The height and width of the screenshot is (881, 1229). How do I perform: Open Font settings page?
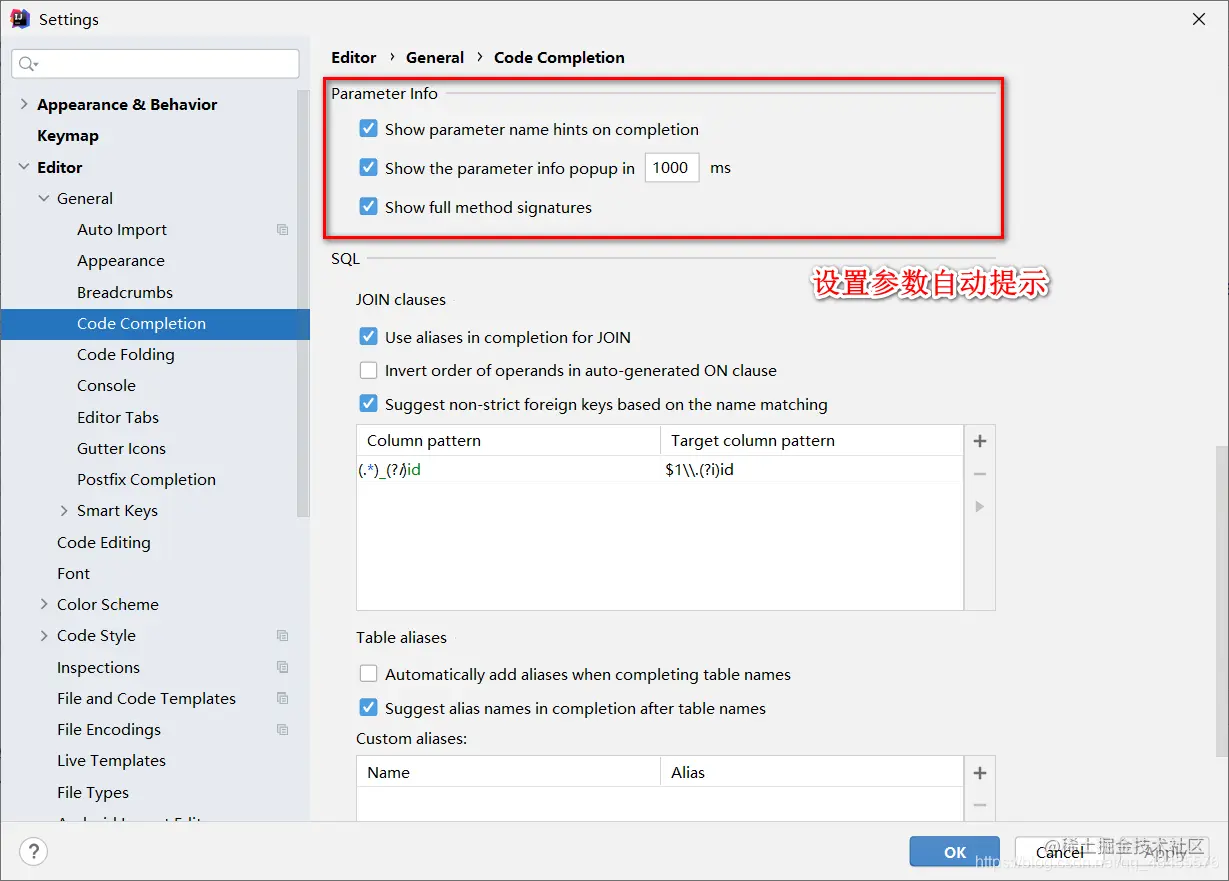(73, 573)
